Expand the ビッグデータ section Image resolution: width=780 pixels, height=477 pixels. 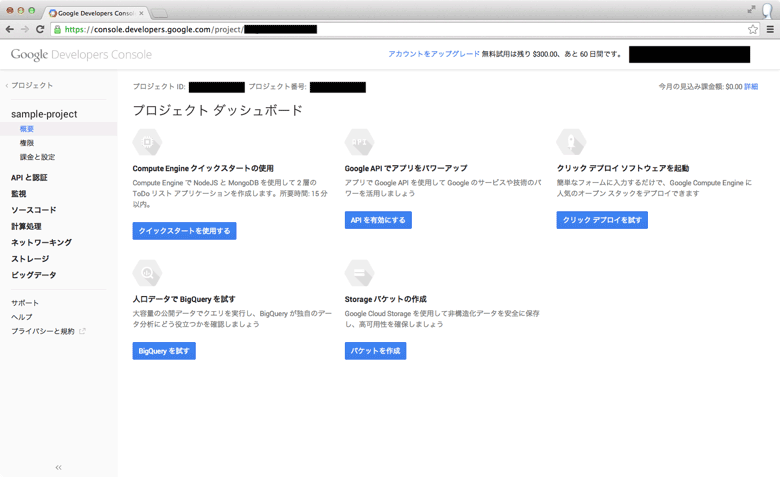pyautogui.click(x=34, y=275)
